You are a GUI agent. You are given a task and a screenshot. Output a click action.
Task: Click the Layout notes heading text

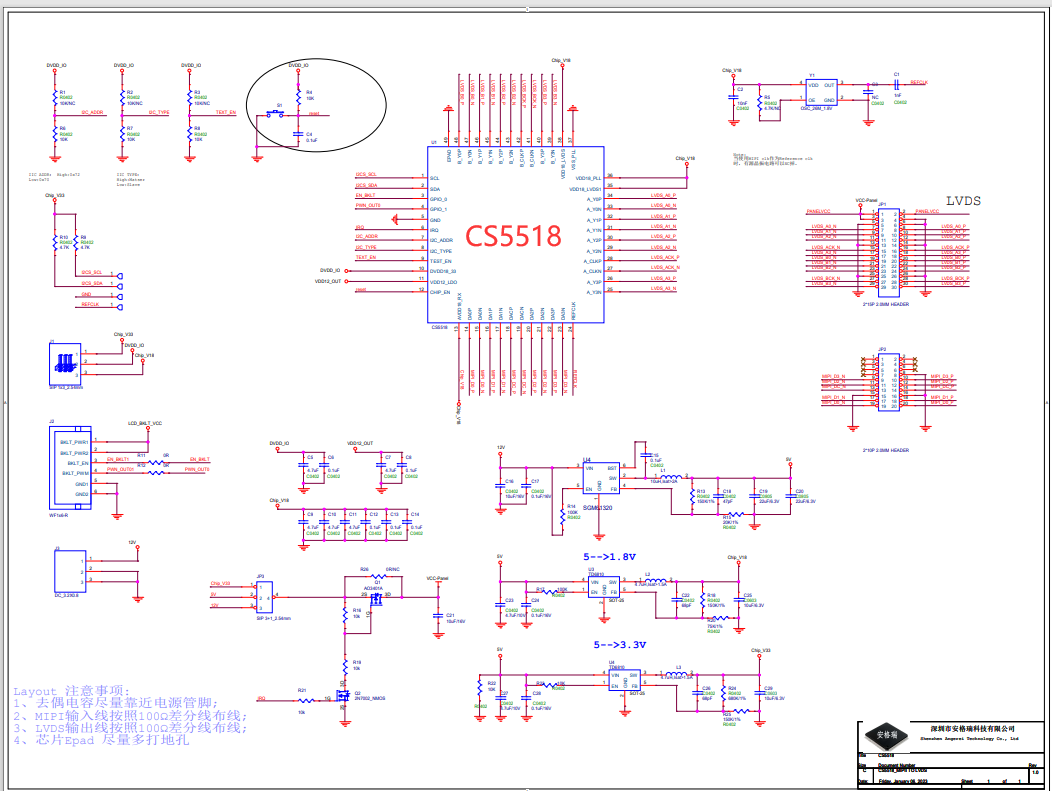(x=72, y=691)
